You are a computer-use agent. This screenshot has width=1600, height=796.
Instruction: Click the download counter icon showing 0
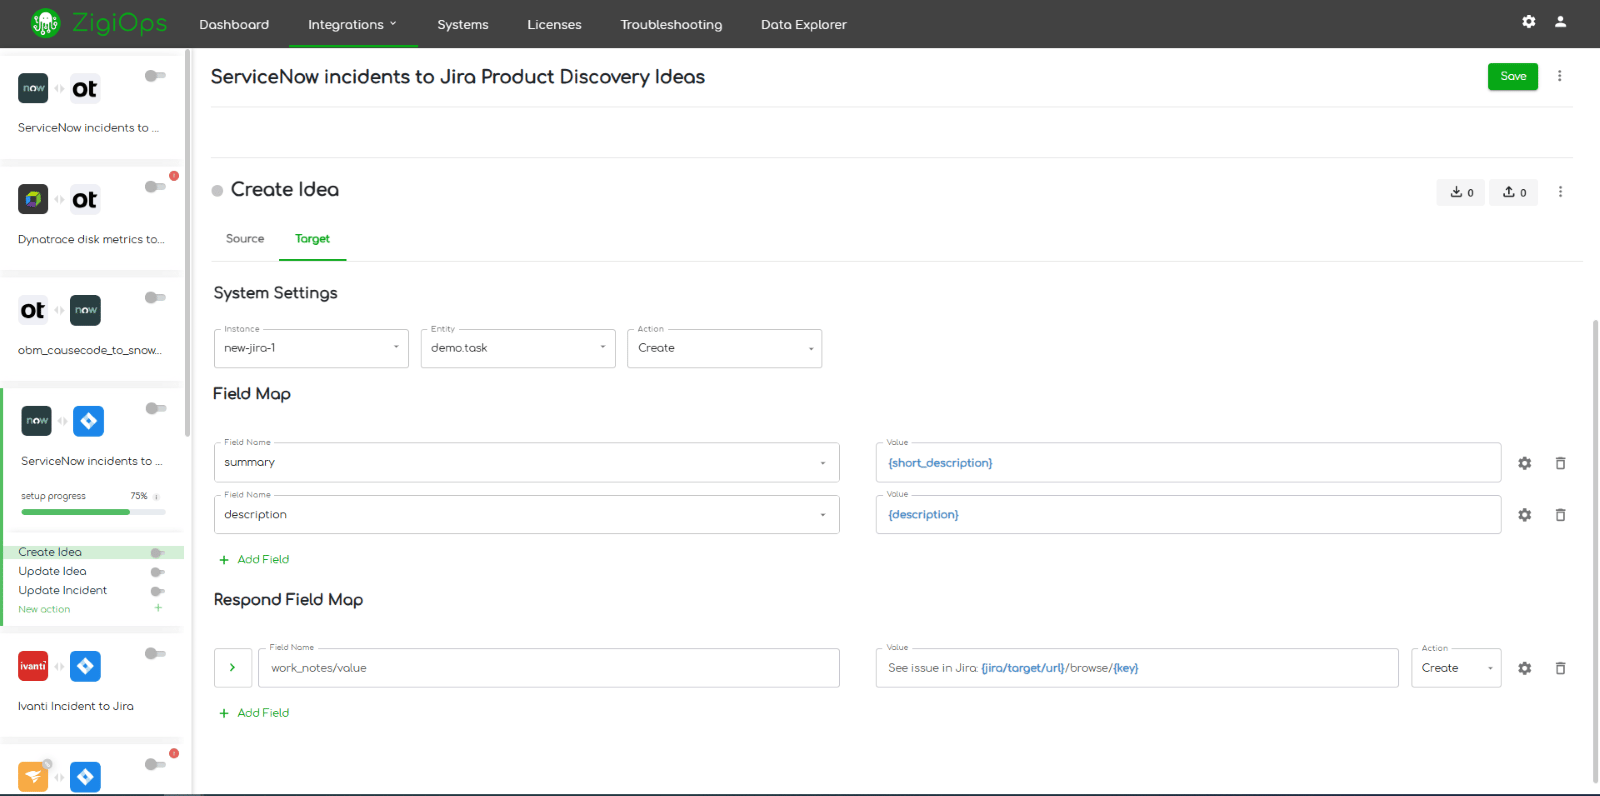(1461, 192)
